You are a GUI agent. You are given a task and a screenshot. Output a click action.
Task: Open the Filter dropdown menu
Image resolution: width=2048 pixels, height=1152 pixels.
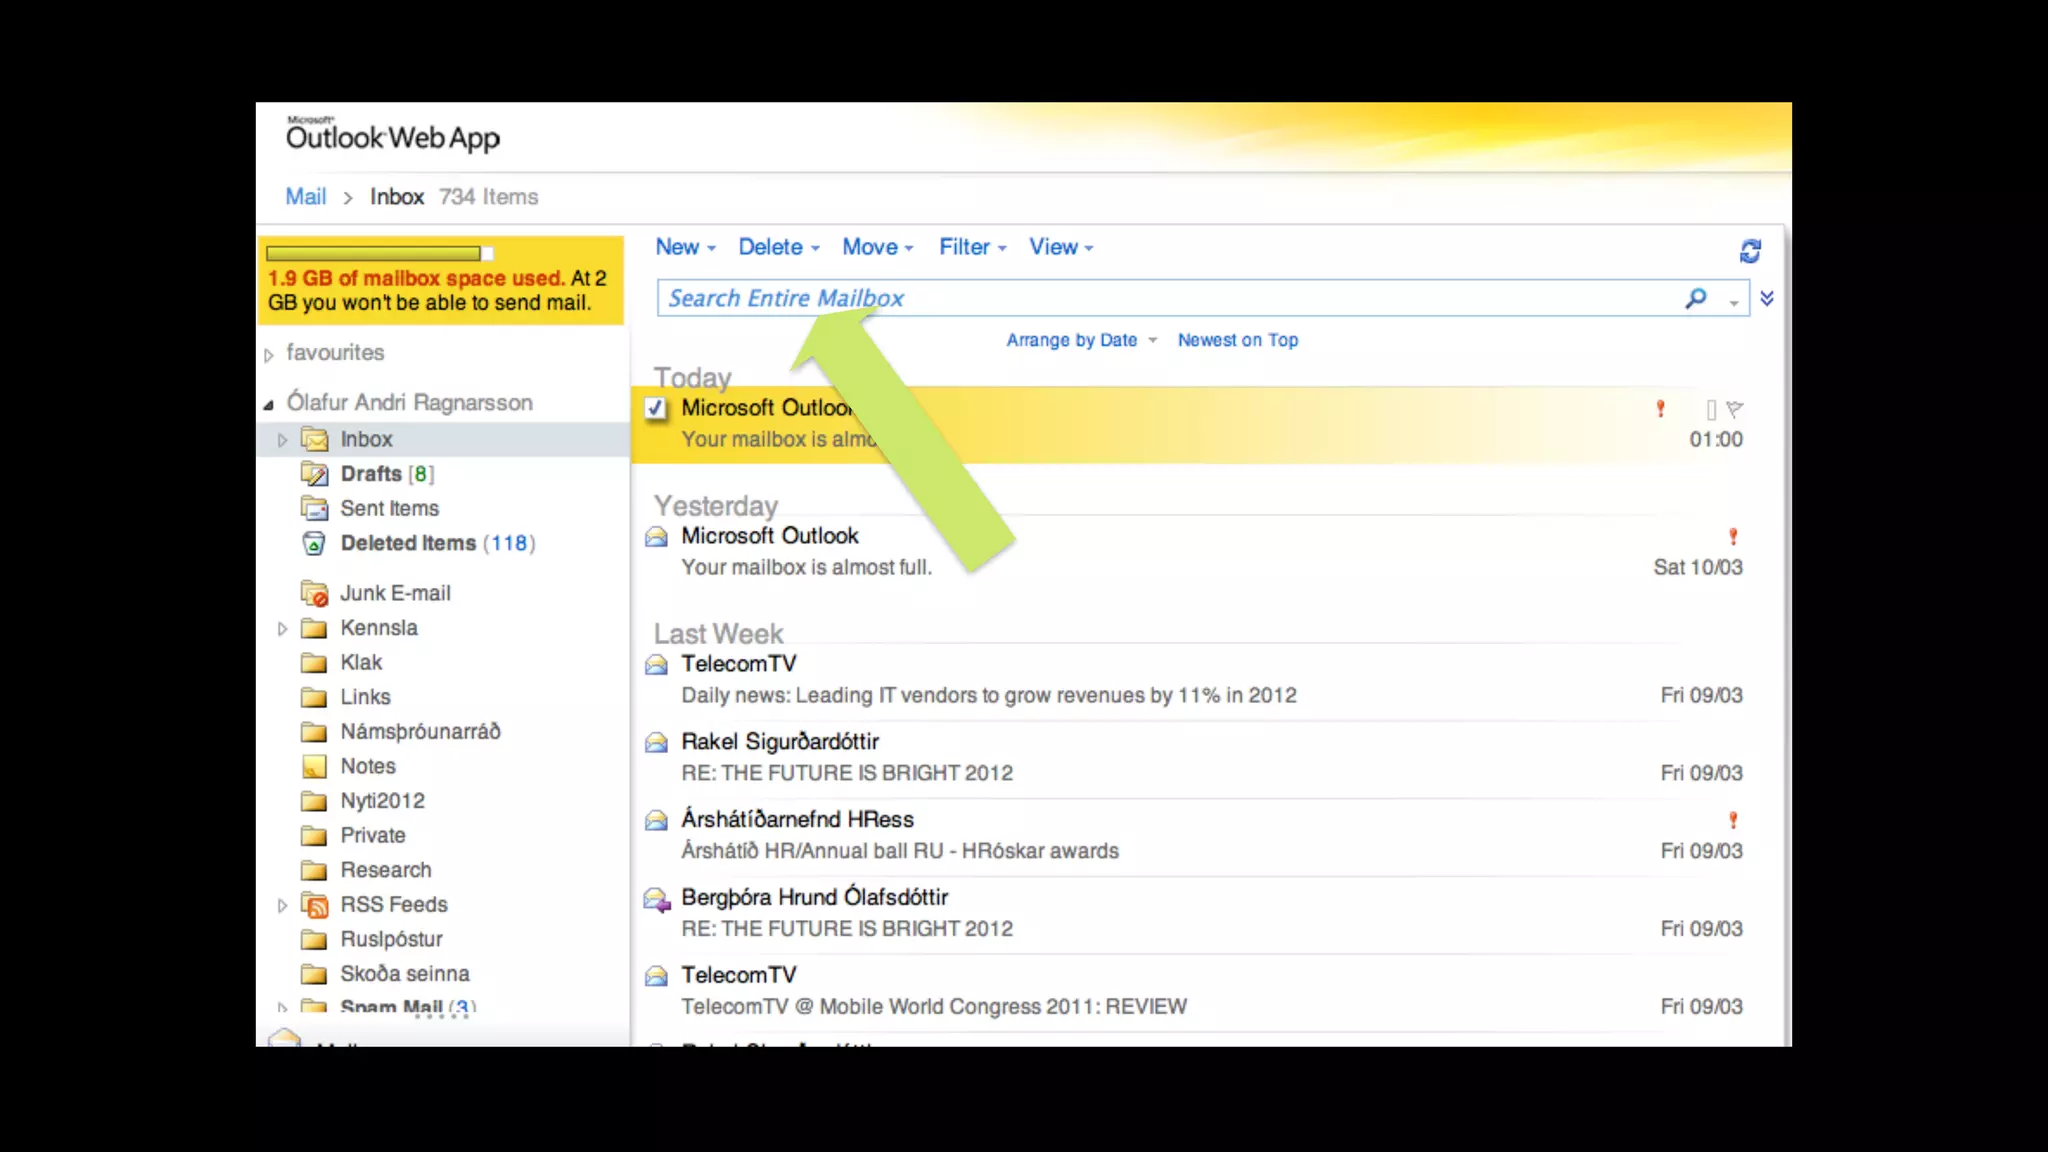click(972, 247)
